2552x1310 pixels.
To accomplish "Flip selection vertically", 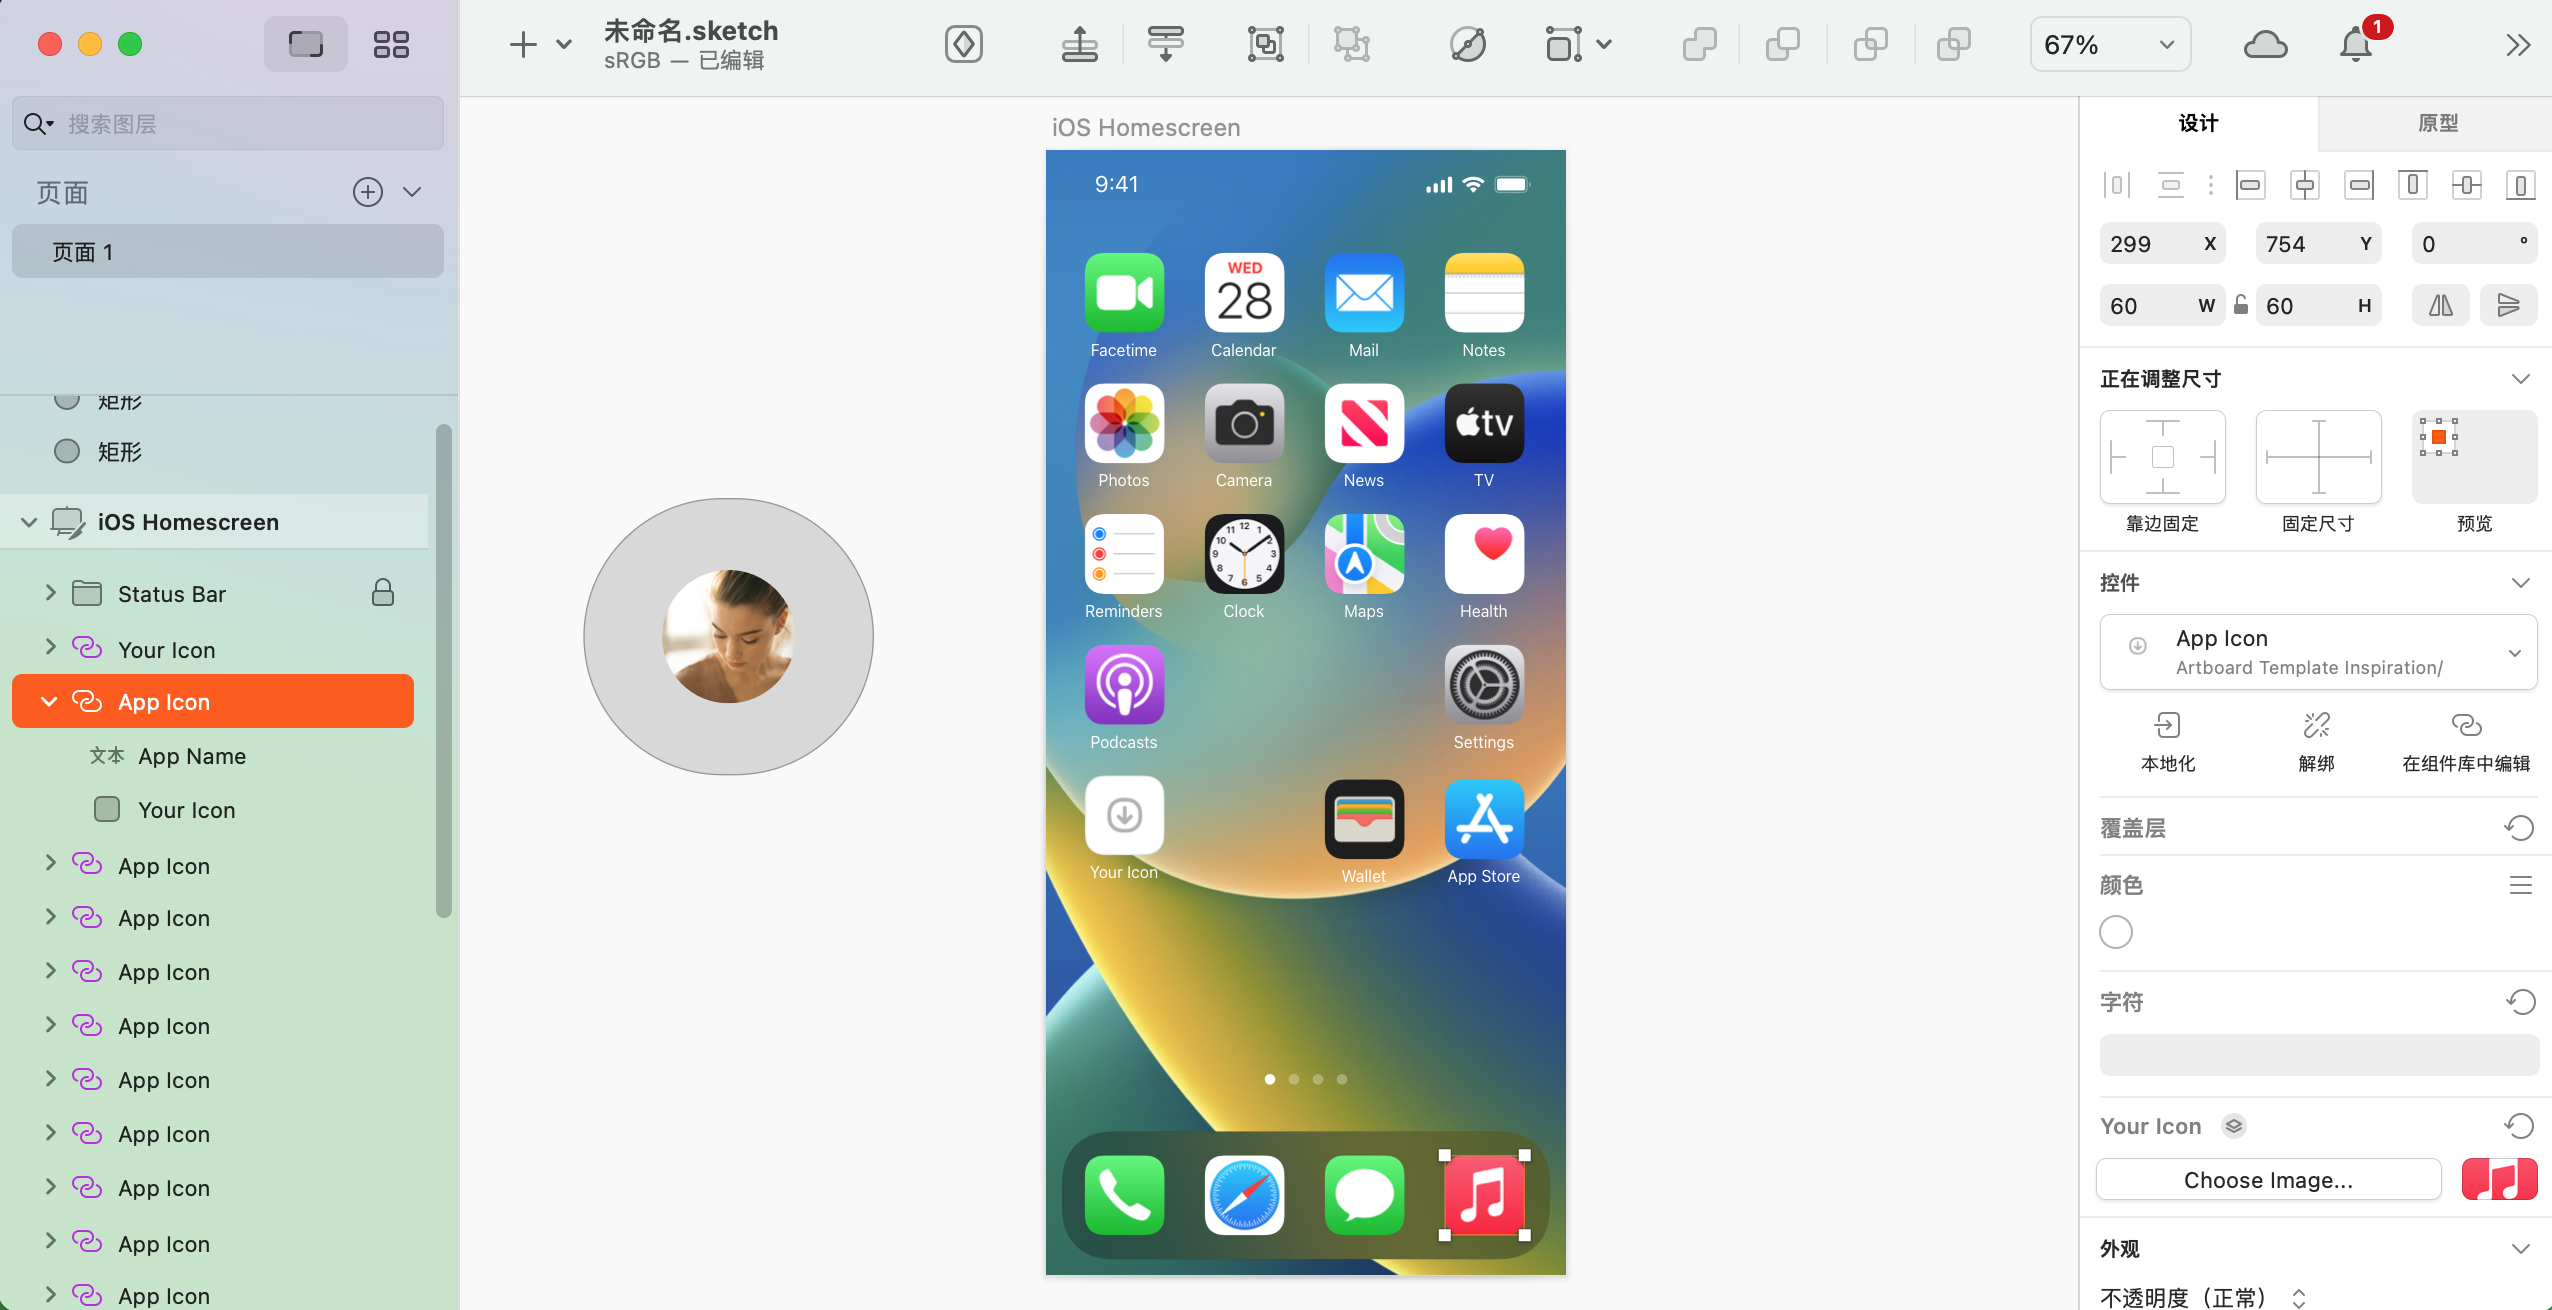I will tap(2509, 305).
